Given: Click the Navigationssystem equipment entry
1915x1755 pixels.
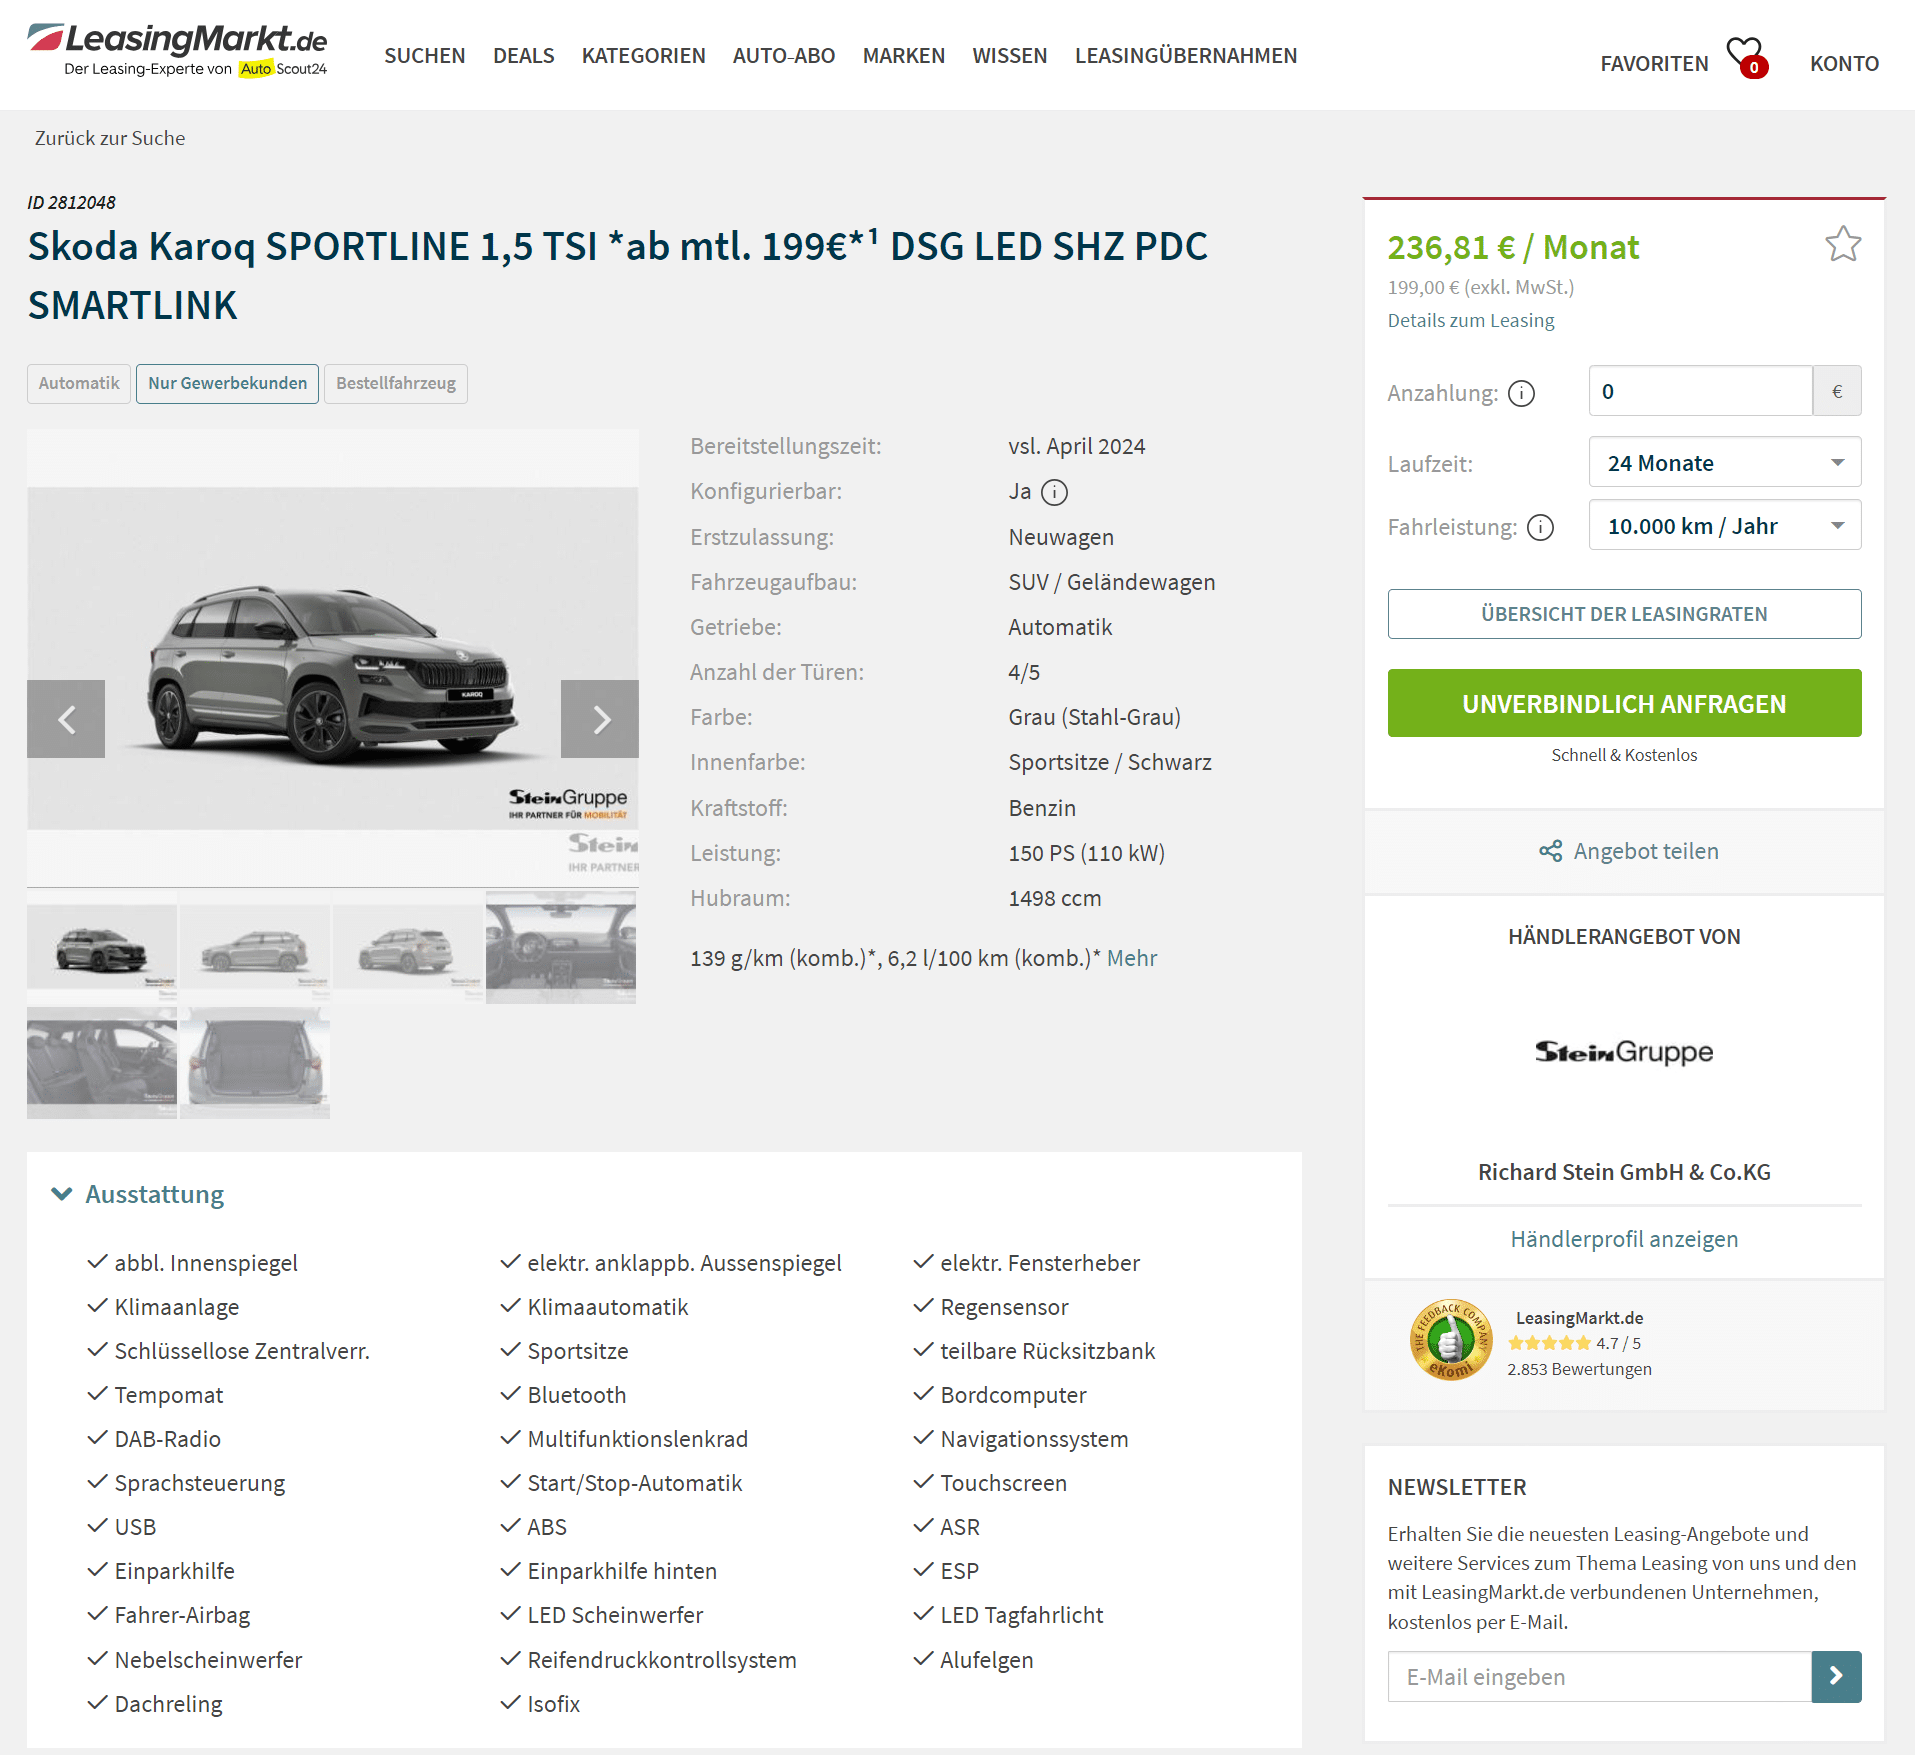Looking at the screenshot, I should point(1034,1439).
